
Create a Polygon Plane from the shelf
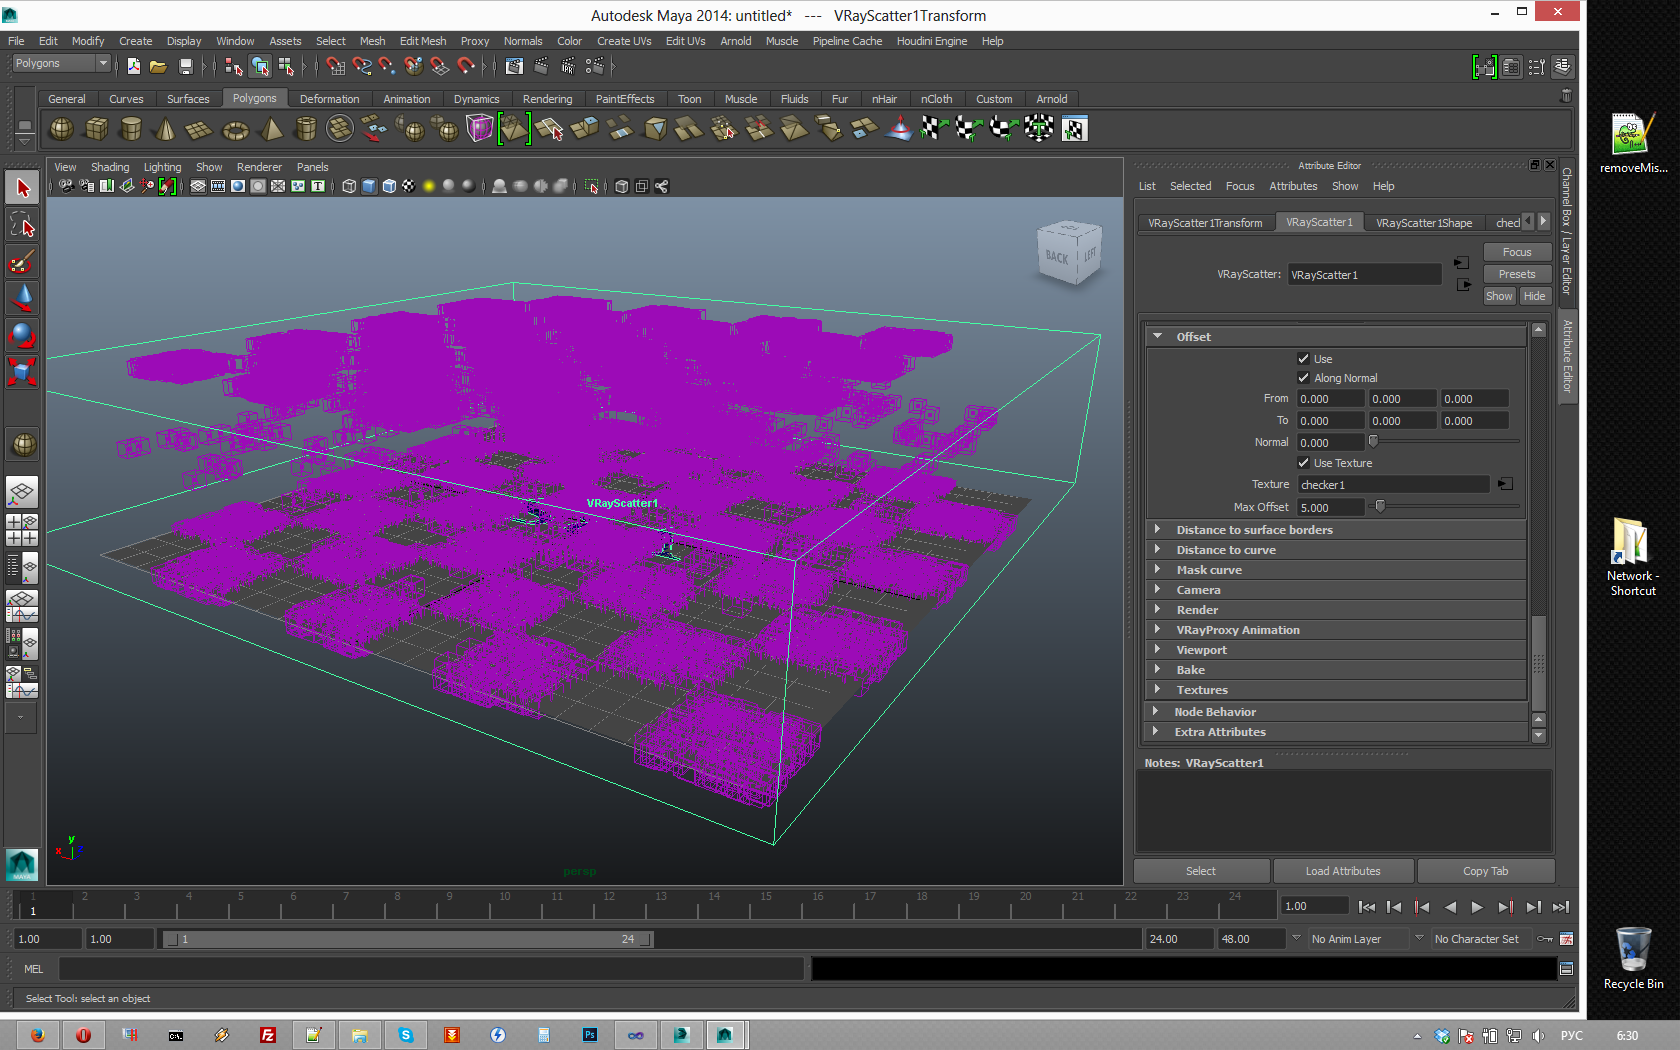(x=200, y=129)
